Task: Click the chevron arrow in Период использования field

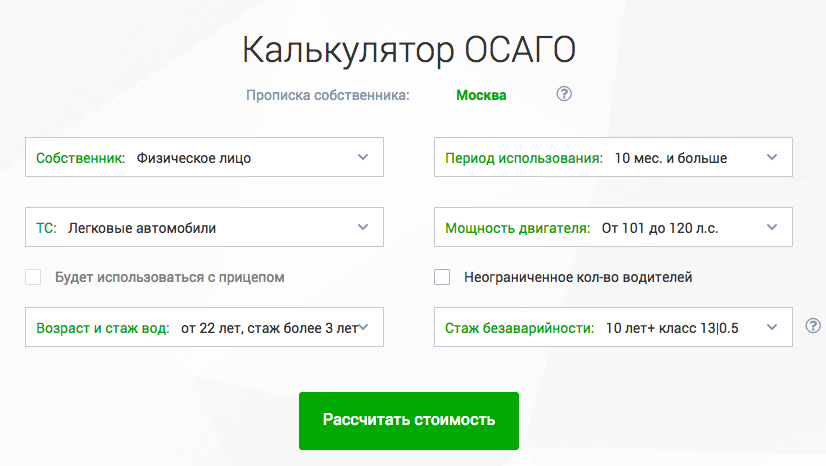Action: tap(771, 157)
